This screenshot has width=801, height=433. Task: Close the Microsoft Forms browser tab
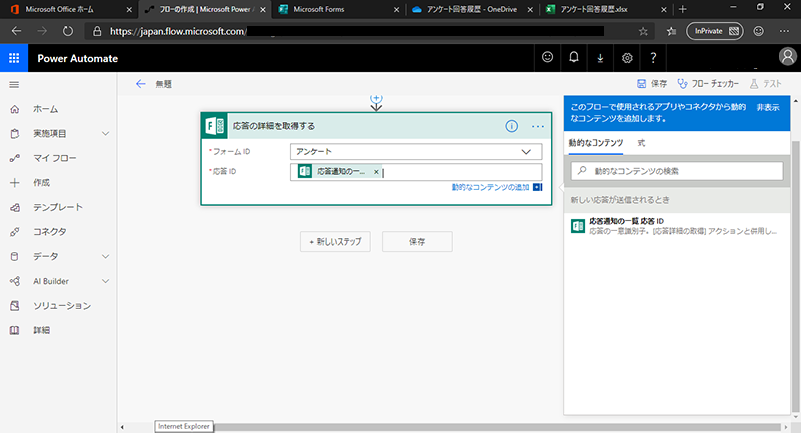pos(396,10)
